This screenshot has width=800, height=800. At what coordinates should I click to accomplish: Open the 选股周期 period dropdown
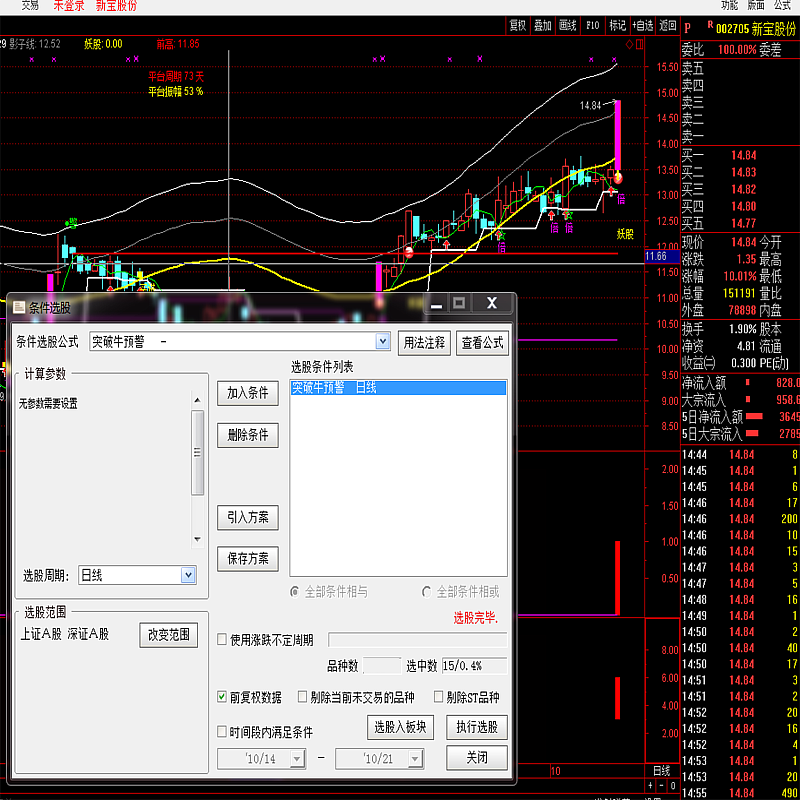pos(188,575)
